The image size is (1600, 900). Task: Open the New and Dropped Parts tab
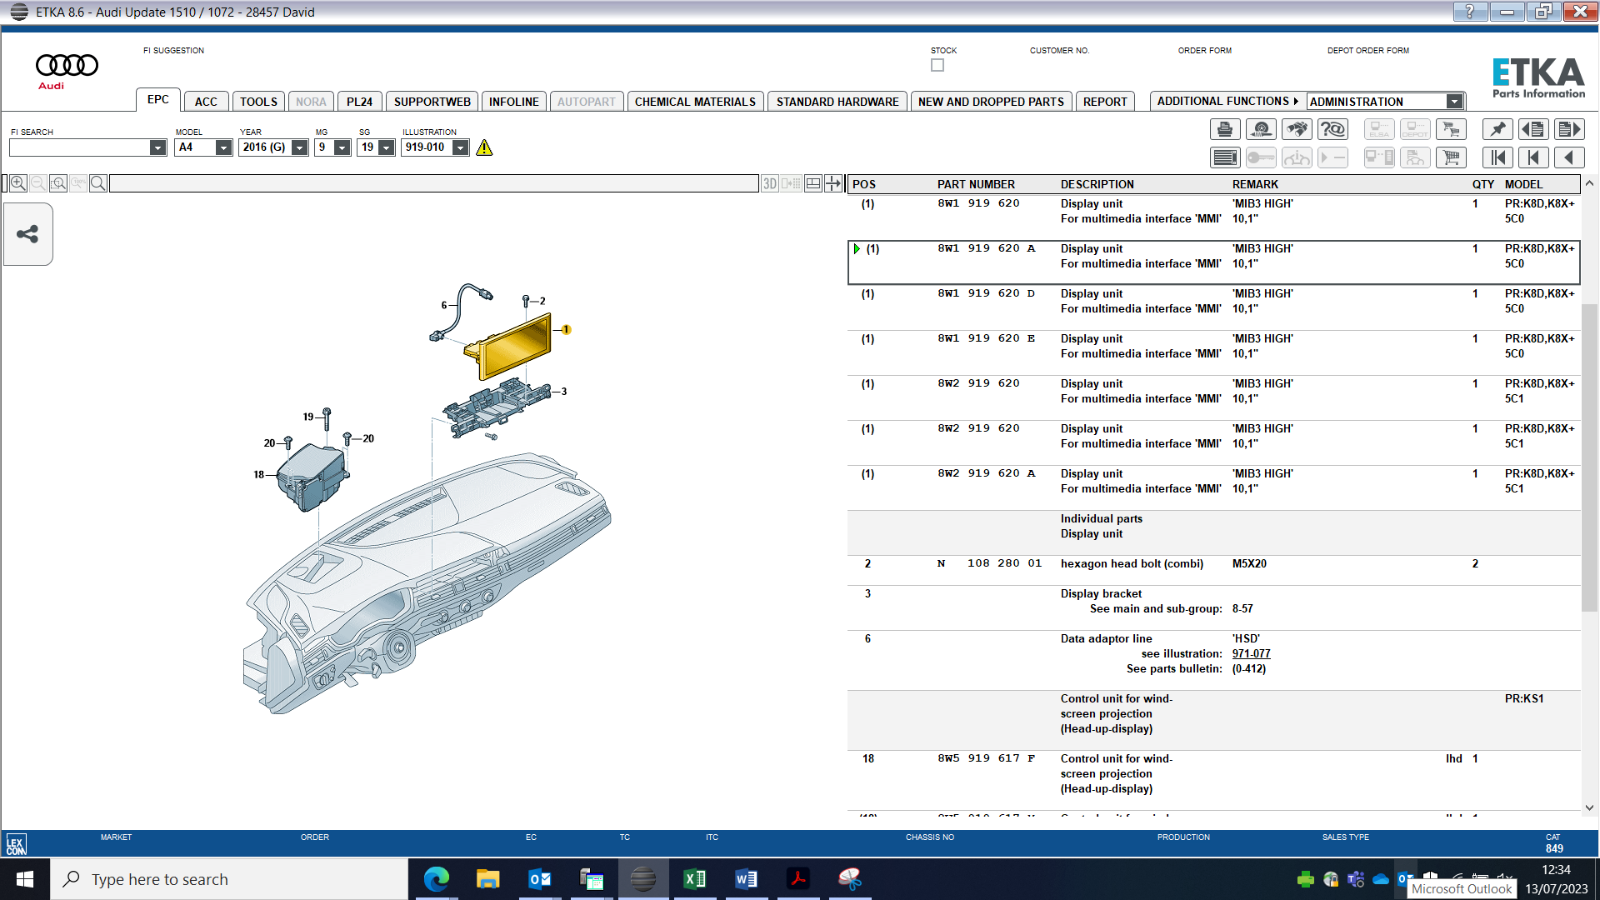tap(991, 102)
